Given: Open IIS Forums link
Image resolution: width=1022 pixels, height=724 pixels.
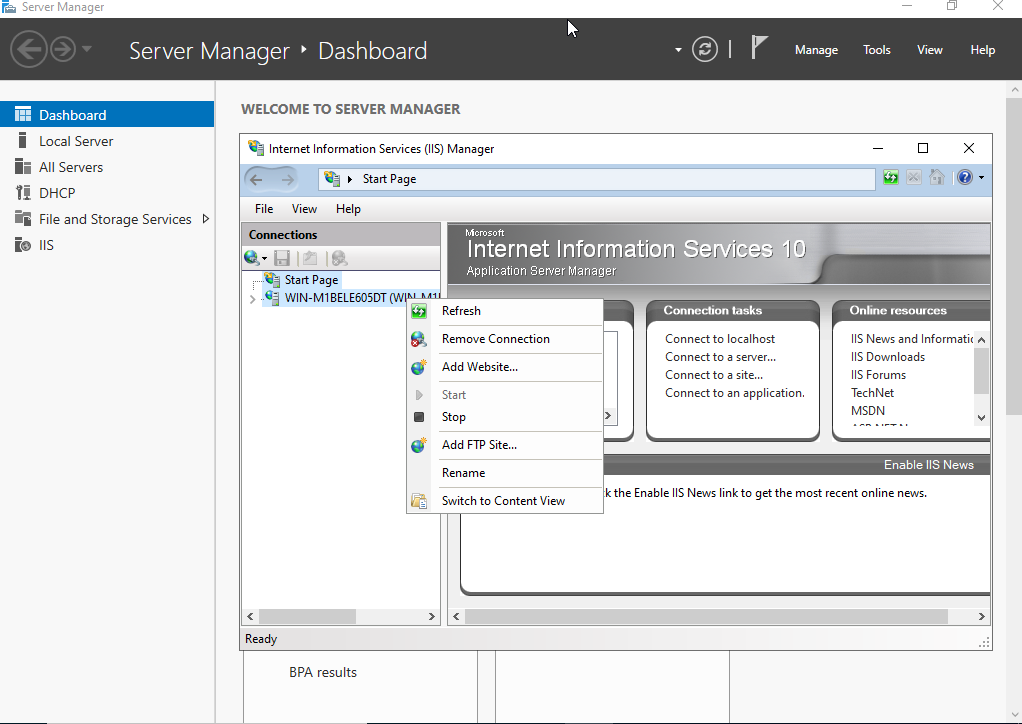Looking at the screenshot, I should (x=878, y=375).
